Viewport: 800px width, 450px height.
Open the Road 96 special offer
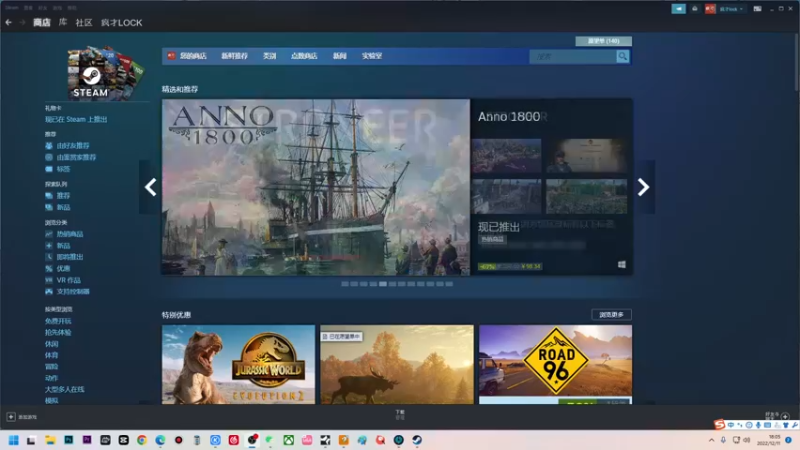555,364
